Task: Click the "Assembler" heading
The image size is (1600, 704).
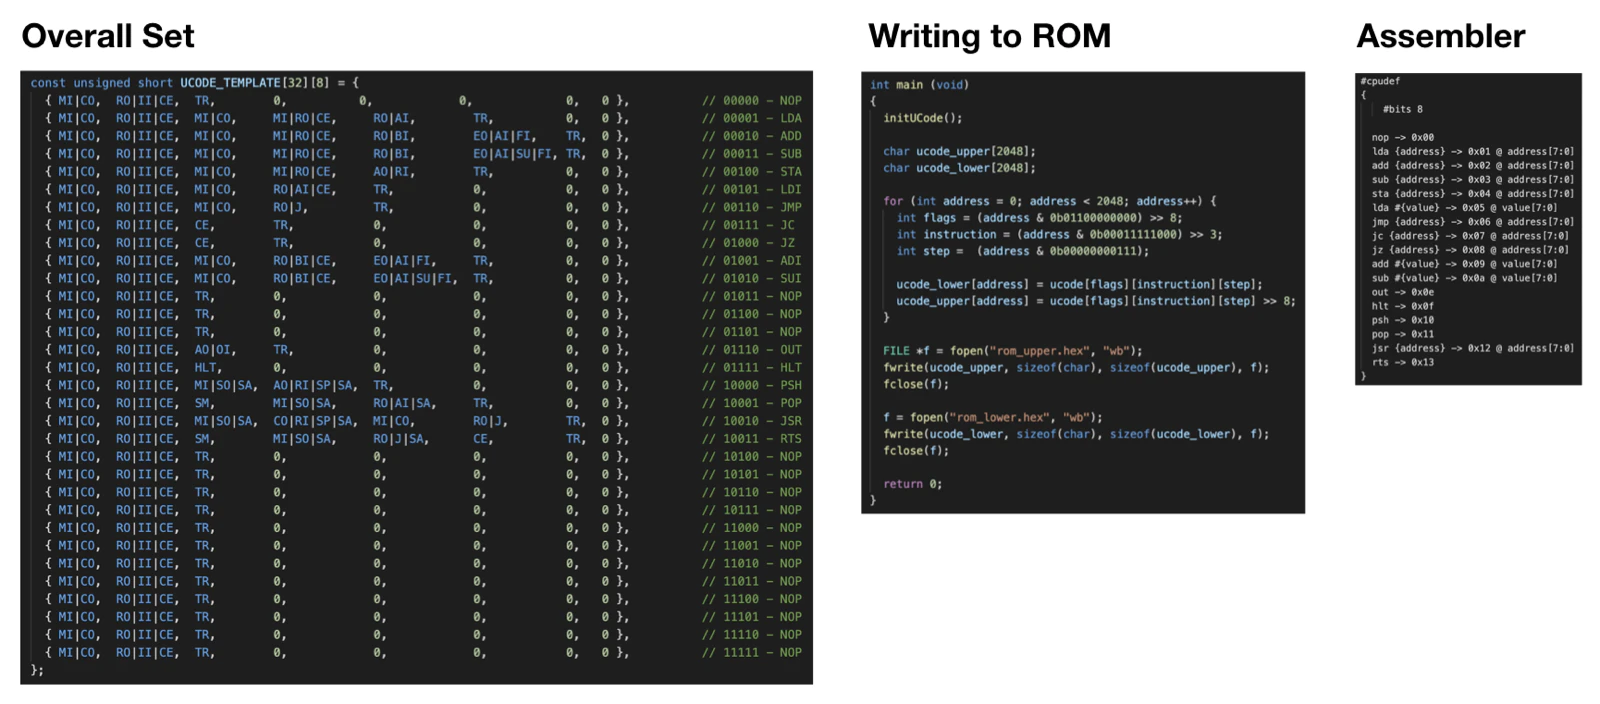Action: 1440,36
